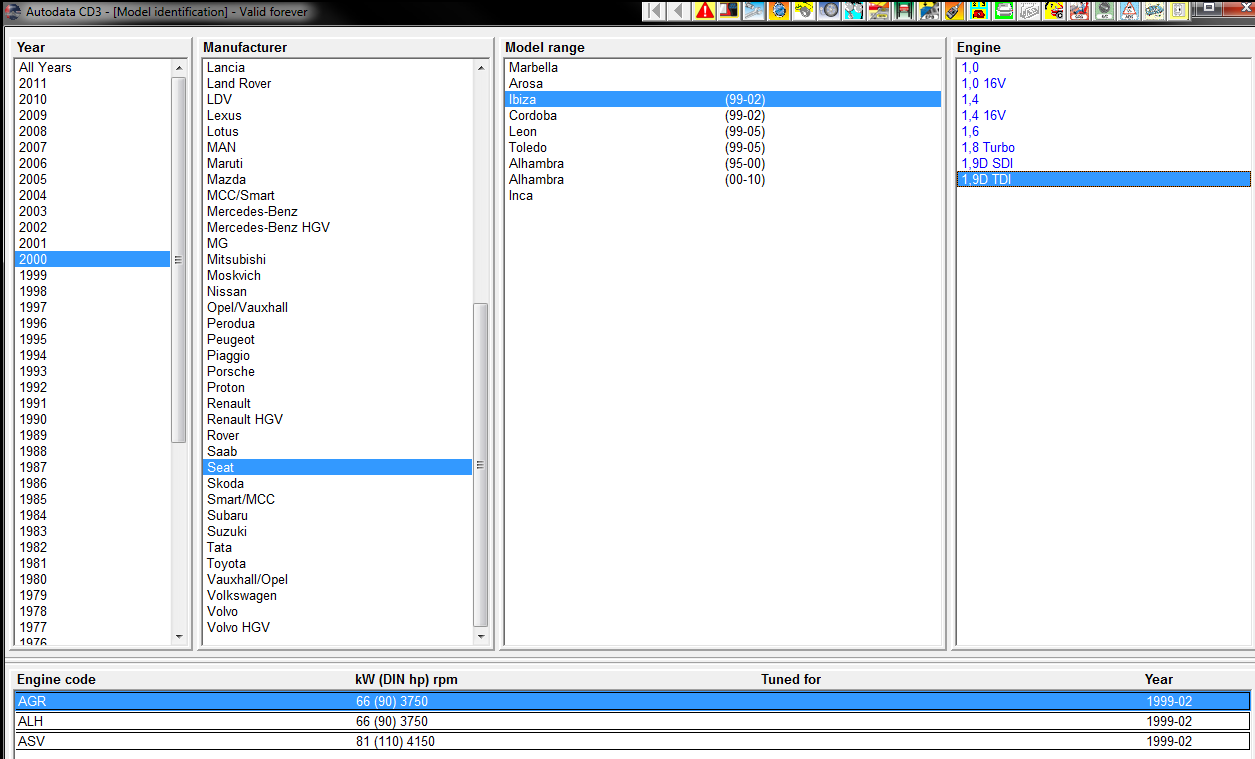
Task: Click the Manufacturer list scroll-down arrow
Action: (x=480, y=636)
